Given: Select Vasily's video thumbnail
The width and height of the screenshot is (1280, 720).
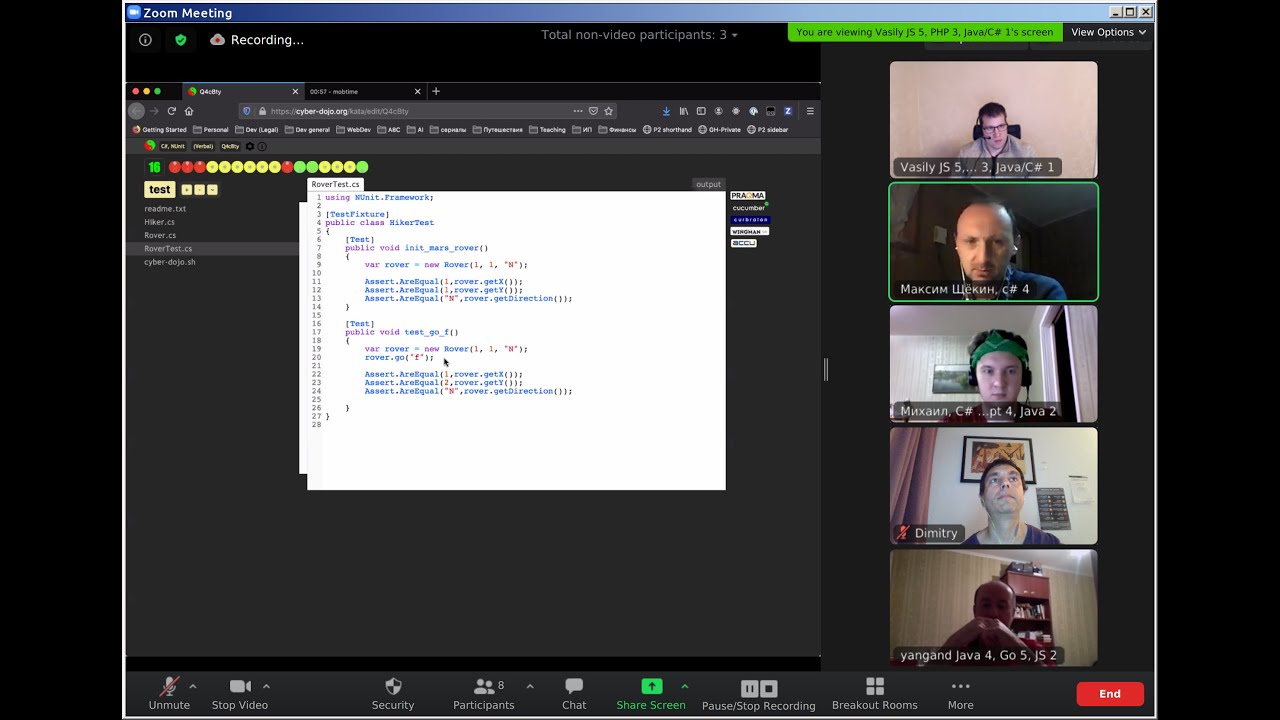Looking at the screenshot, I should pos(994,120).
